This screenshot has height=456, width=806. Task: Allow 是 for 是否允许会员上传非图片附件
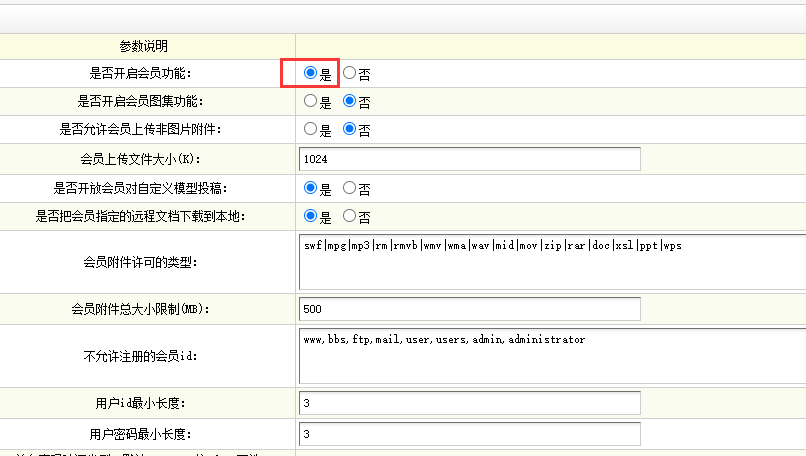pos(311,129)
